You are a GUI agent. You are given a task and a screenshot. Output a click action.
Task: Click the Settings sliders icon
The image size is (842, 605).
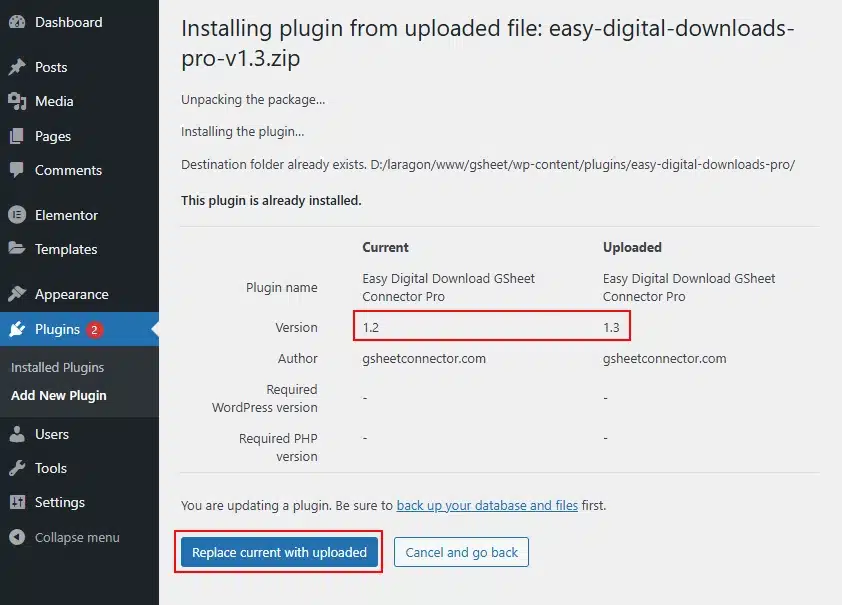(x=17, y=502)
